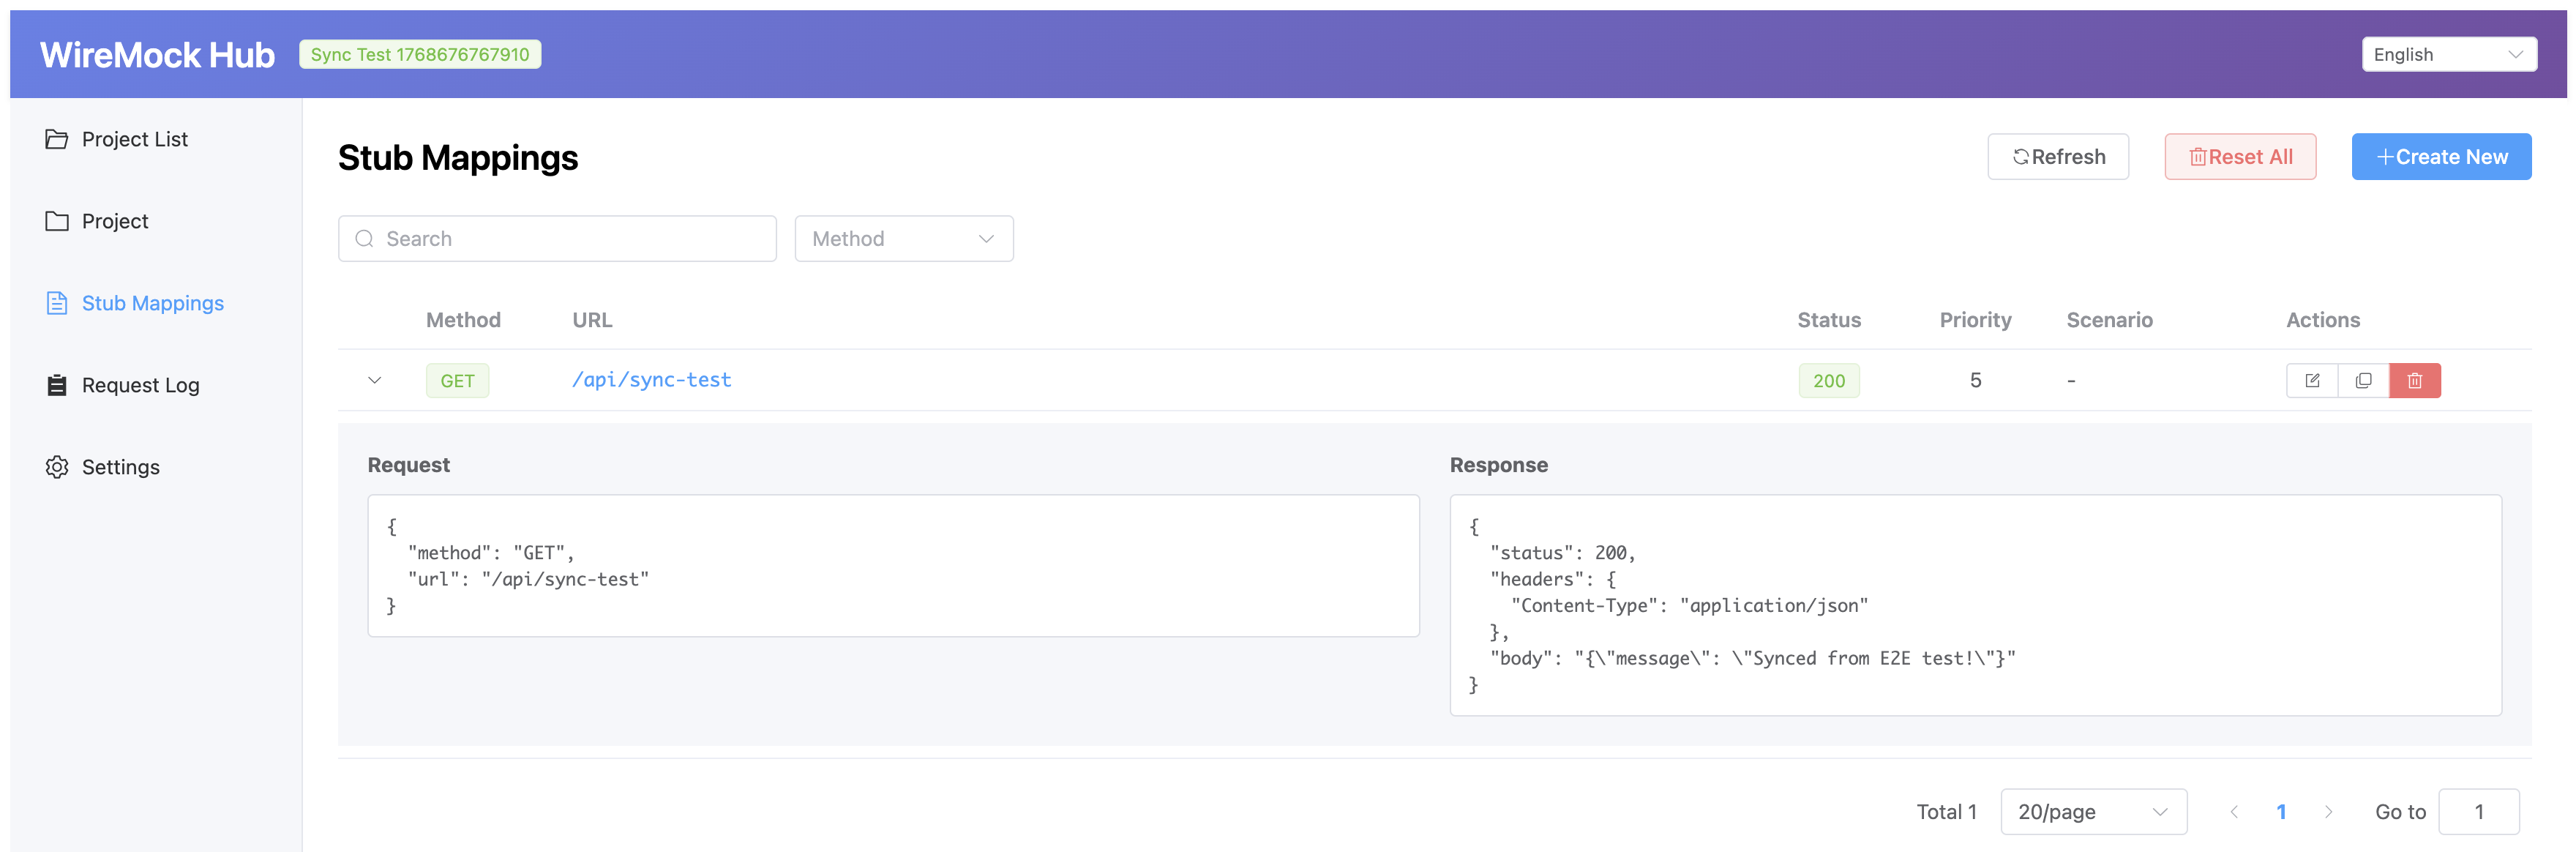The image size is (2576, 852).
Task: Click the duplicate stub mapping icon
Action: 2363,380
